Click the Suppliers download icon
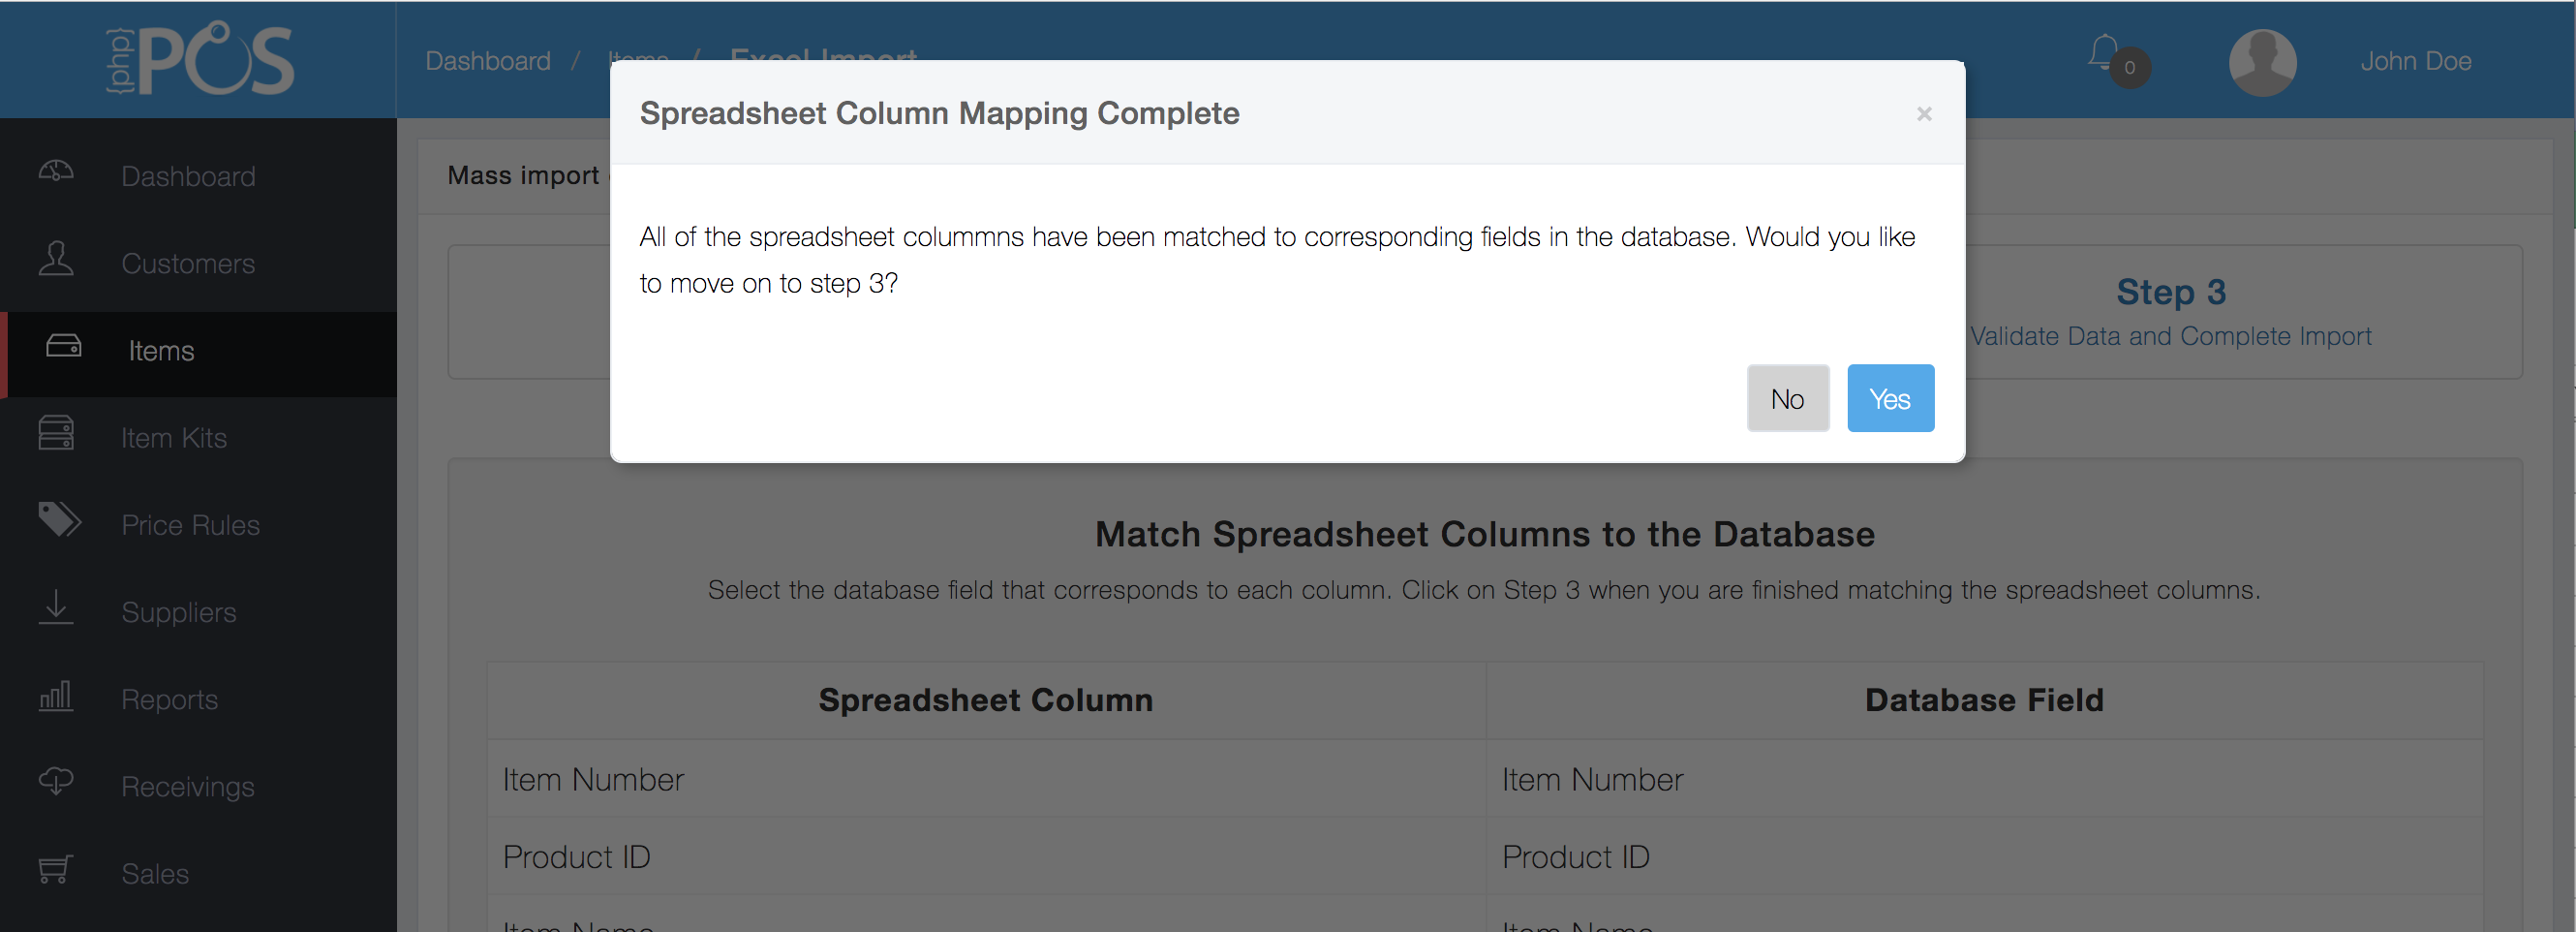 pyautogui.click(x=56, y=608)
